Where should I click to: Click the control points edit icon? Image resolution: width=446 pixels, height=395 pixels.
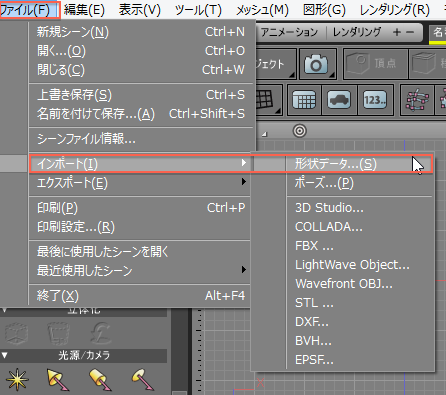[417, 99]
